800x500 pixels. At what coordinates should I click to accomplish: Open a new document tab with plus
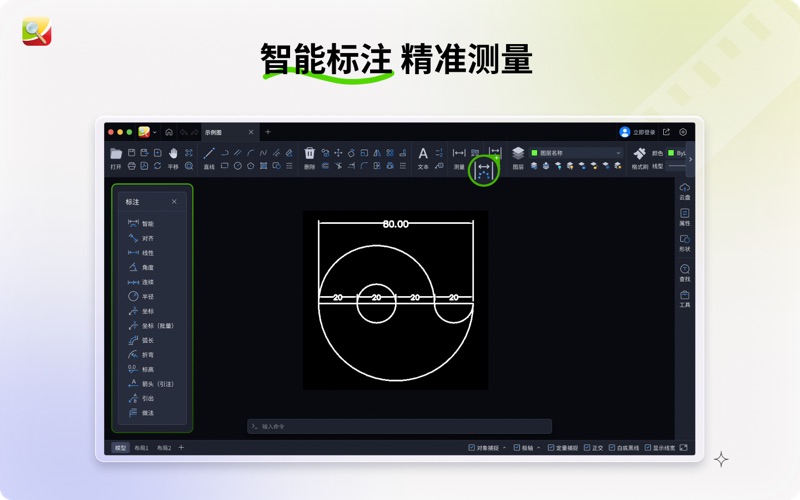[268, 132]
